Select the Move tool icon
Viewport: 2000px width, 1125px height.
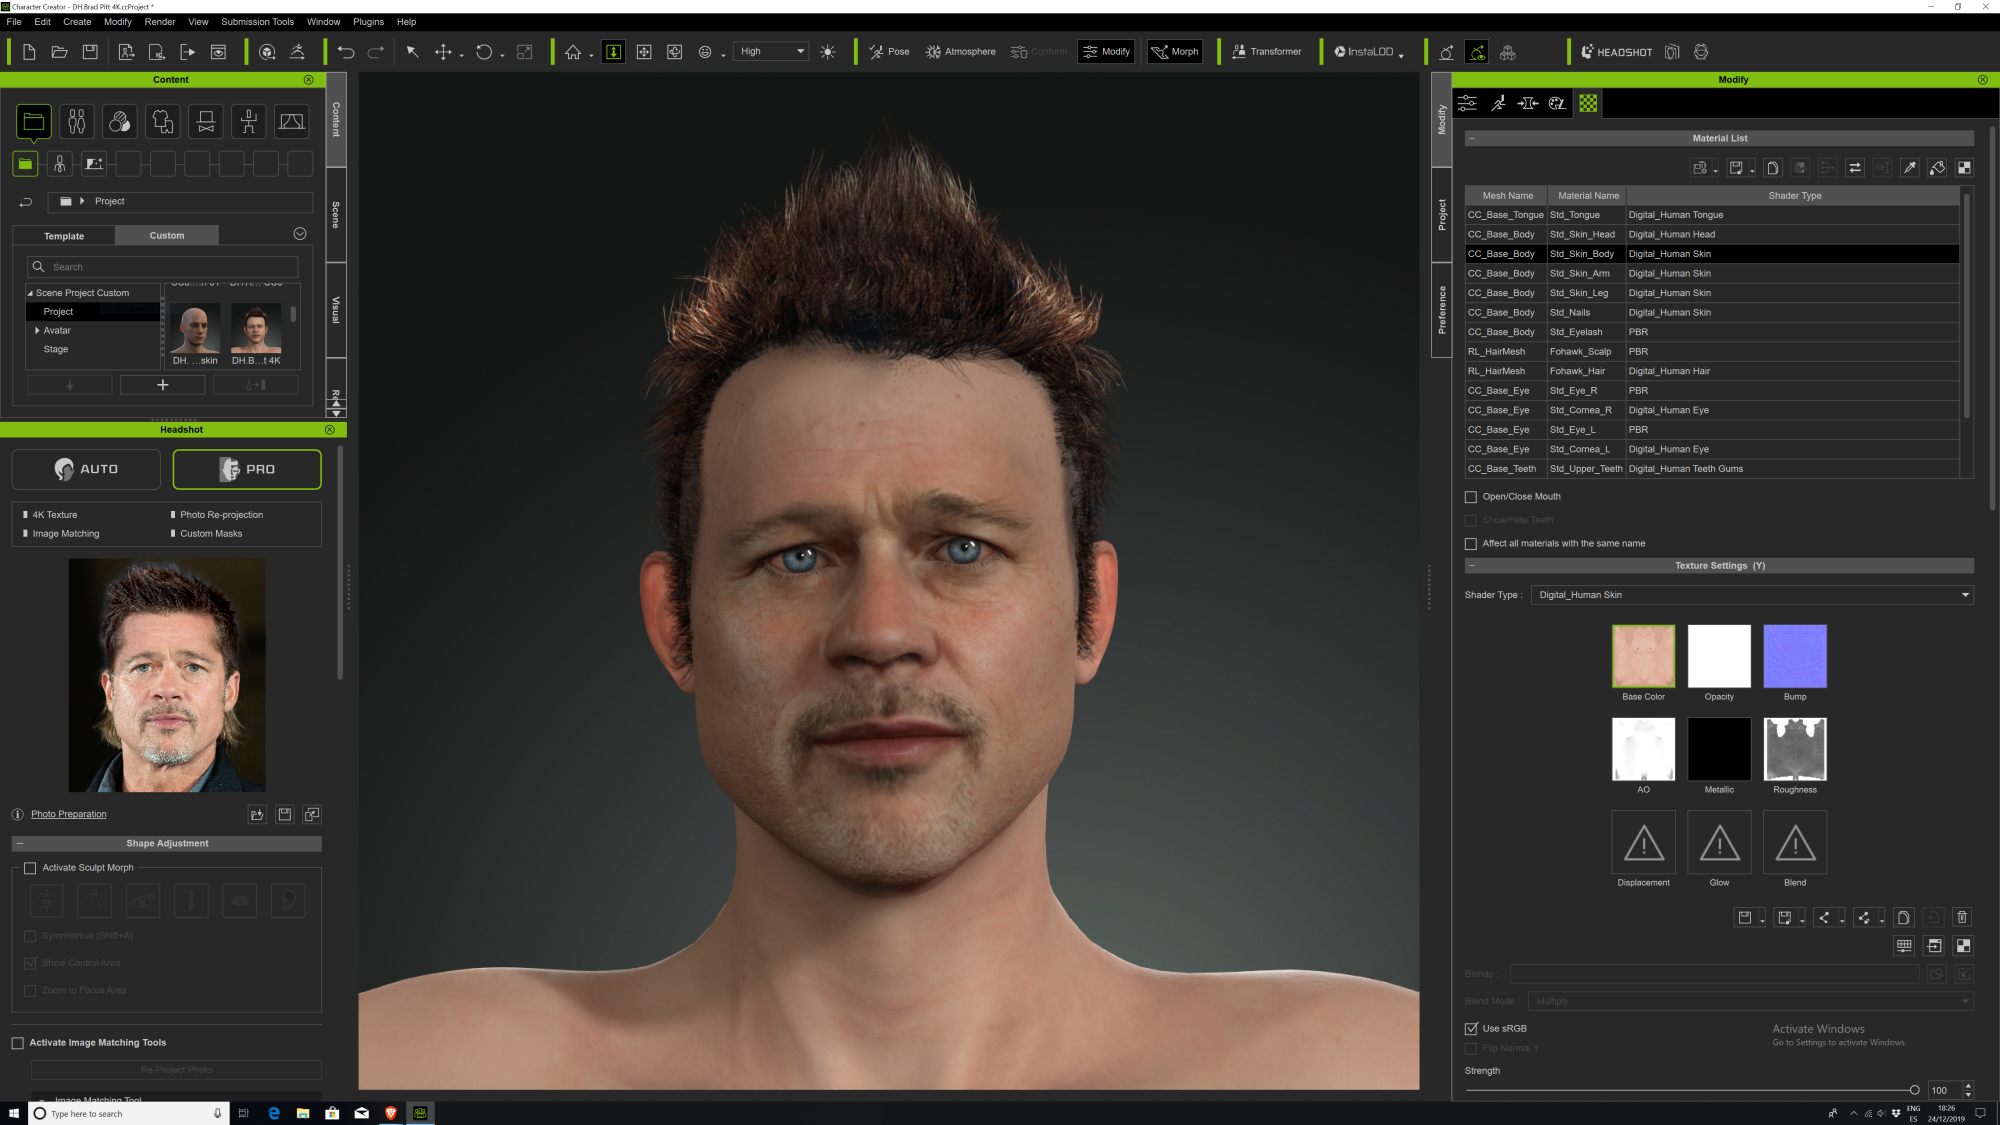[443, 52]
